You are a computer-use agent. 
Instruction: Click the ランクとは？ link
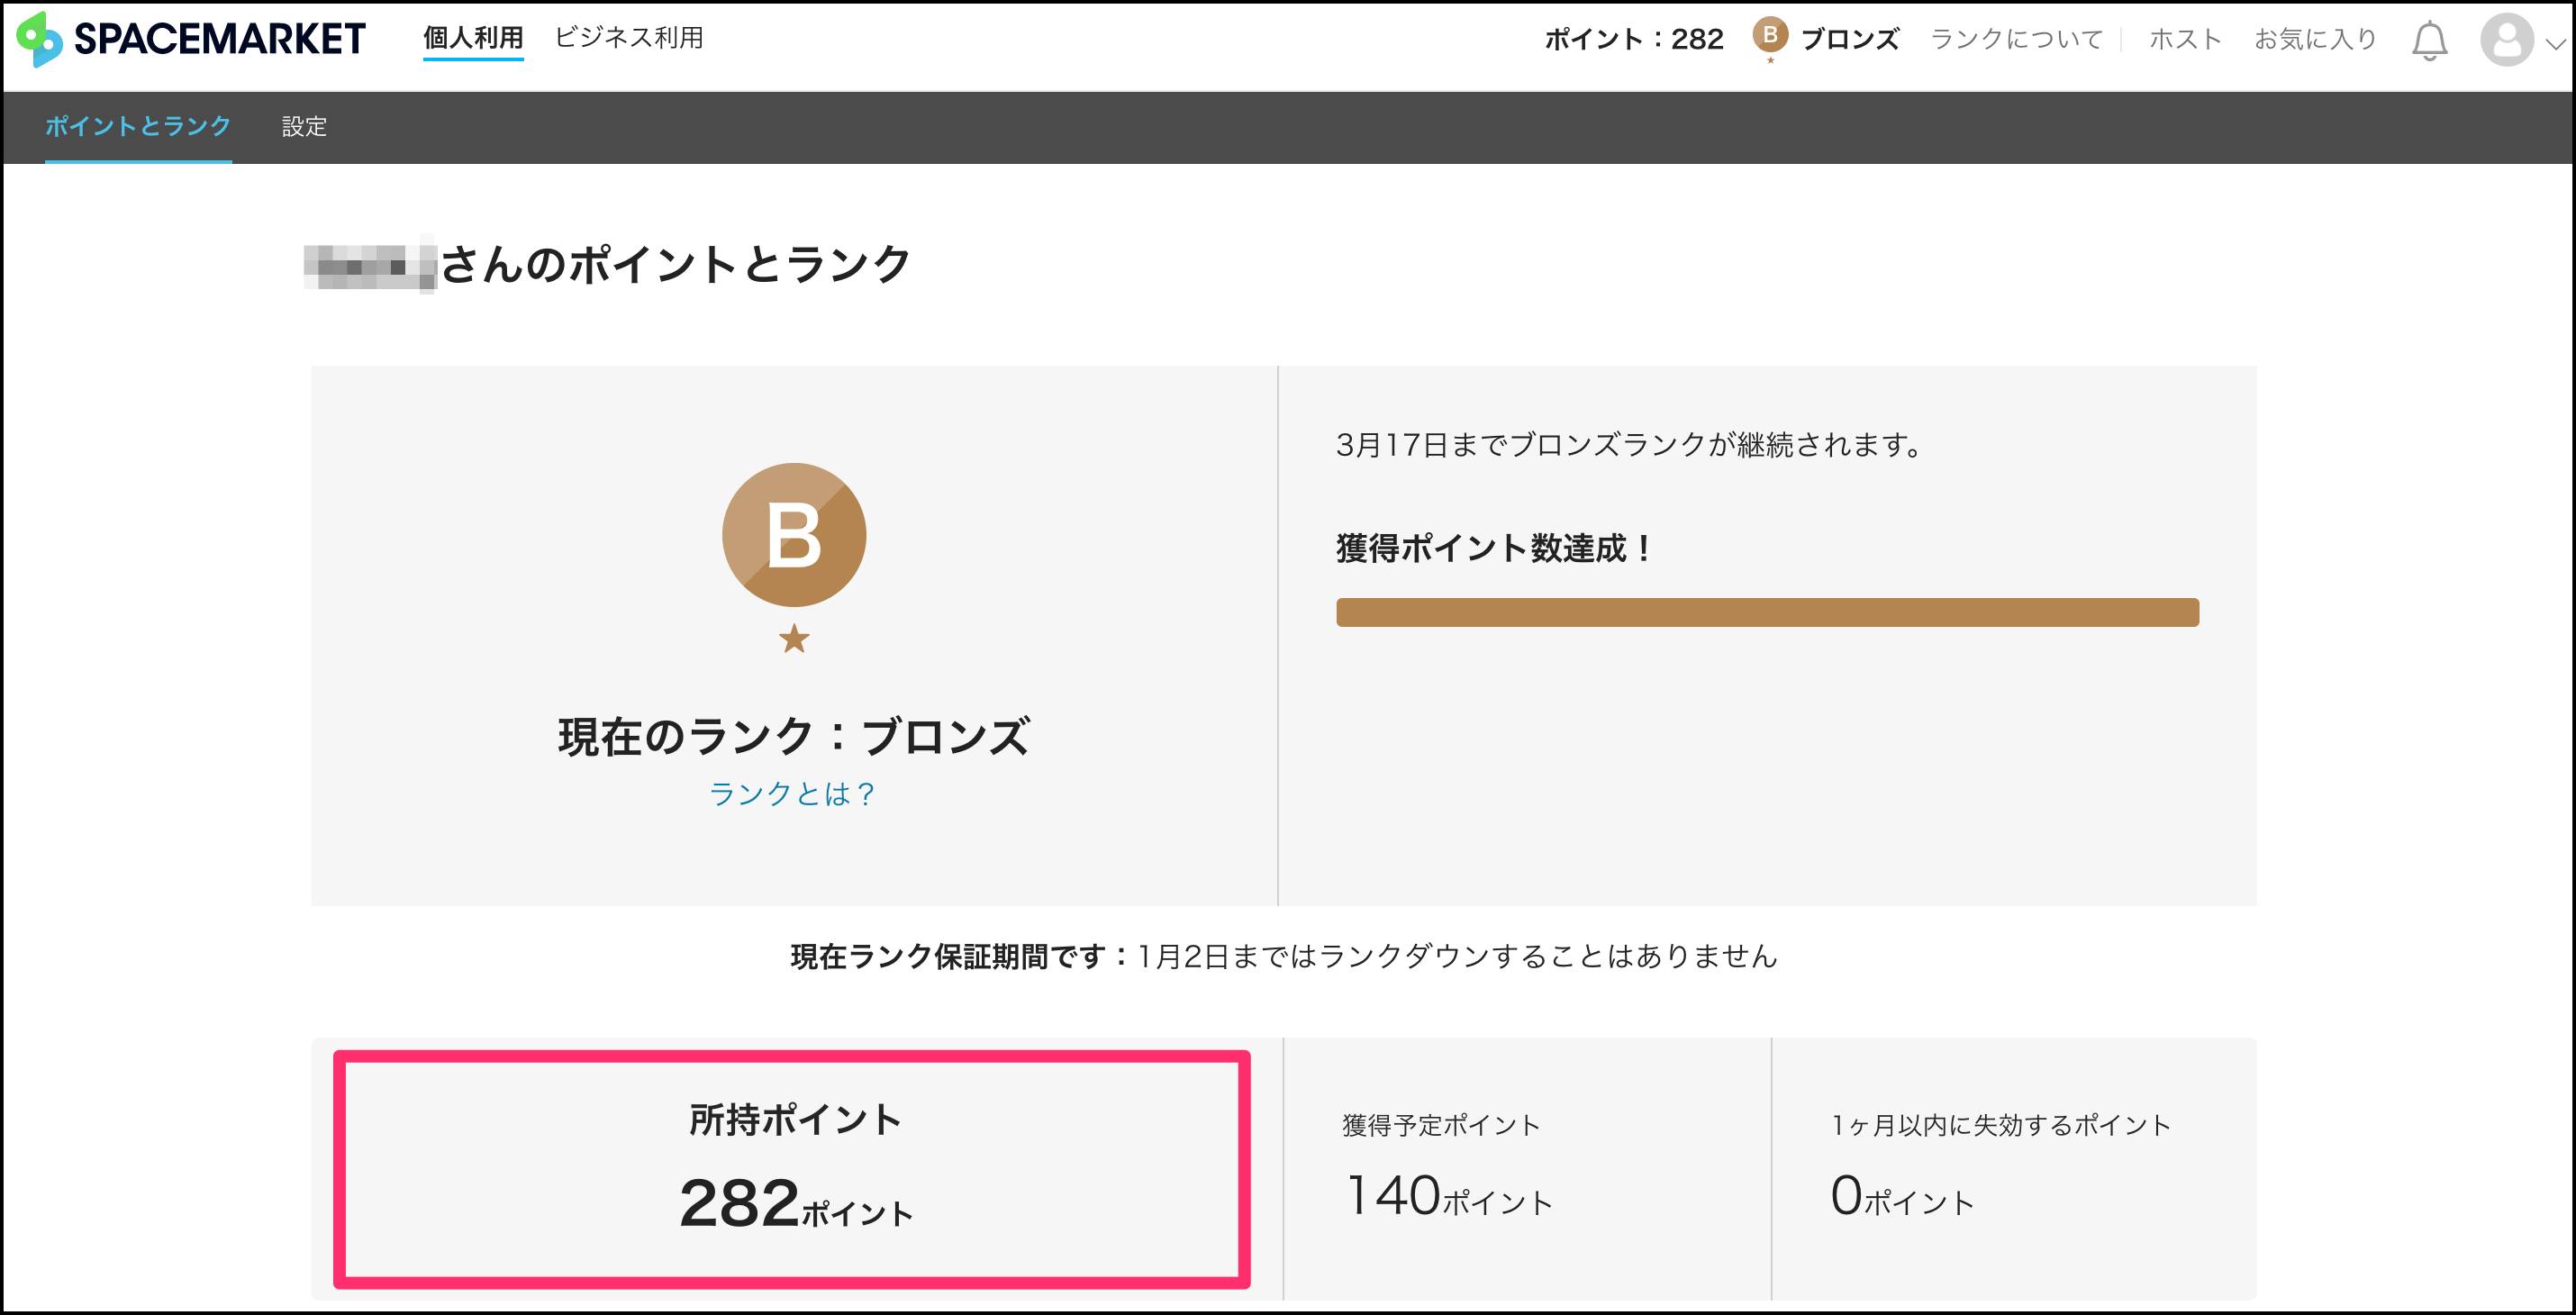tap(793, 794)
